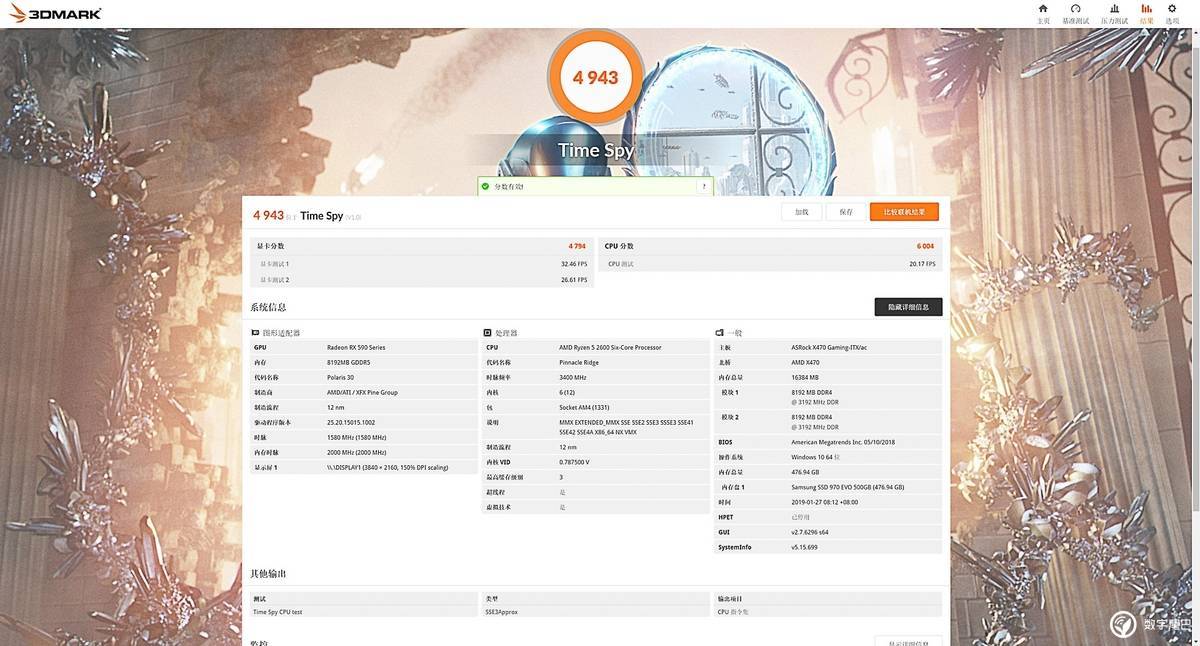Screen dimensions: 1200x646
Task: Click driver version 25.20.15015.1002
Action: [x=351, y=422]
